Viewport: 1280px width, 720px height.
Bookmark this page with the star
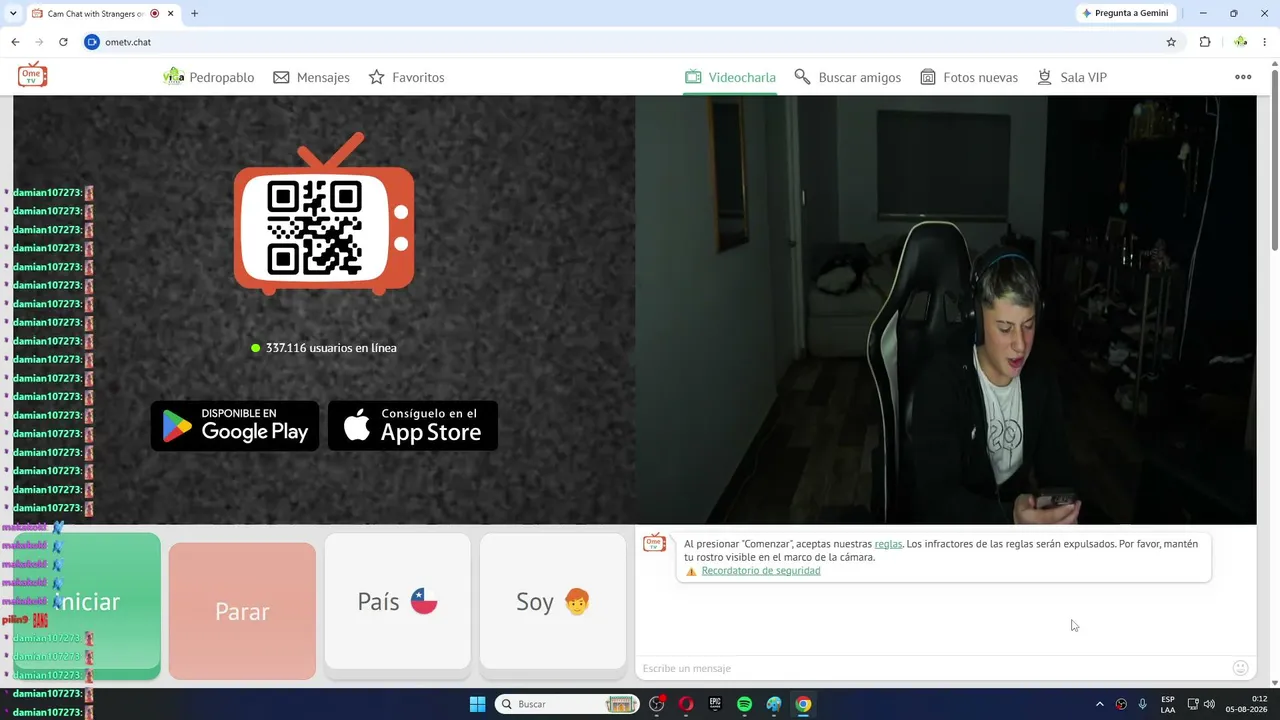[x=1171, y=42]
